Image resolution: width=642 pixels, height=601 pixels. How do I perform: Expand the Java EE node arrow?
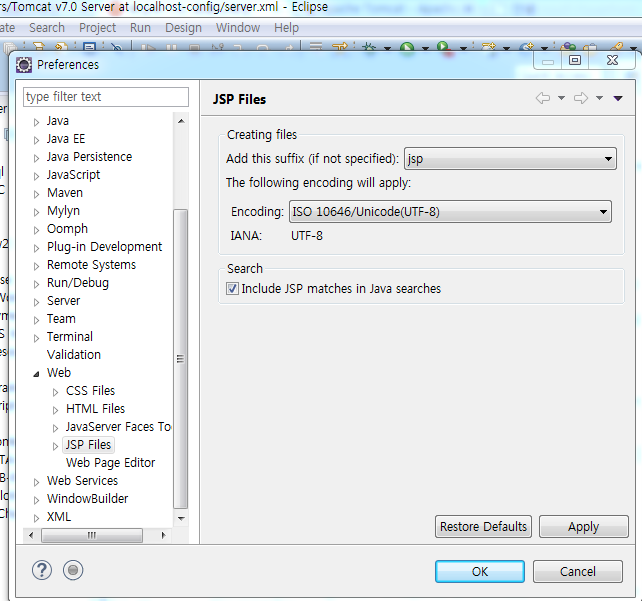36,140
